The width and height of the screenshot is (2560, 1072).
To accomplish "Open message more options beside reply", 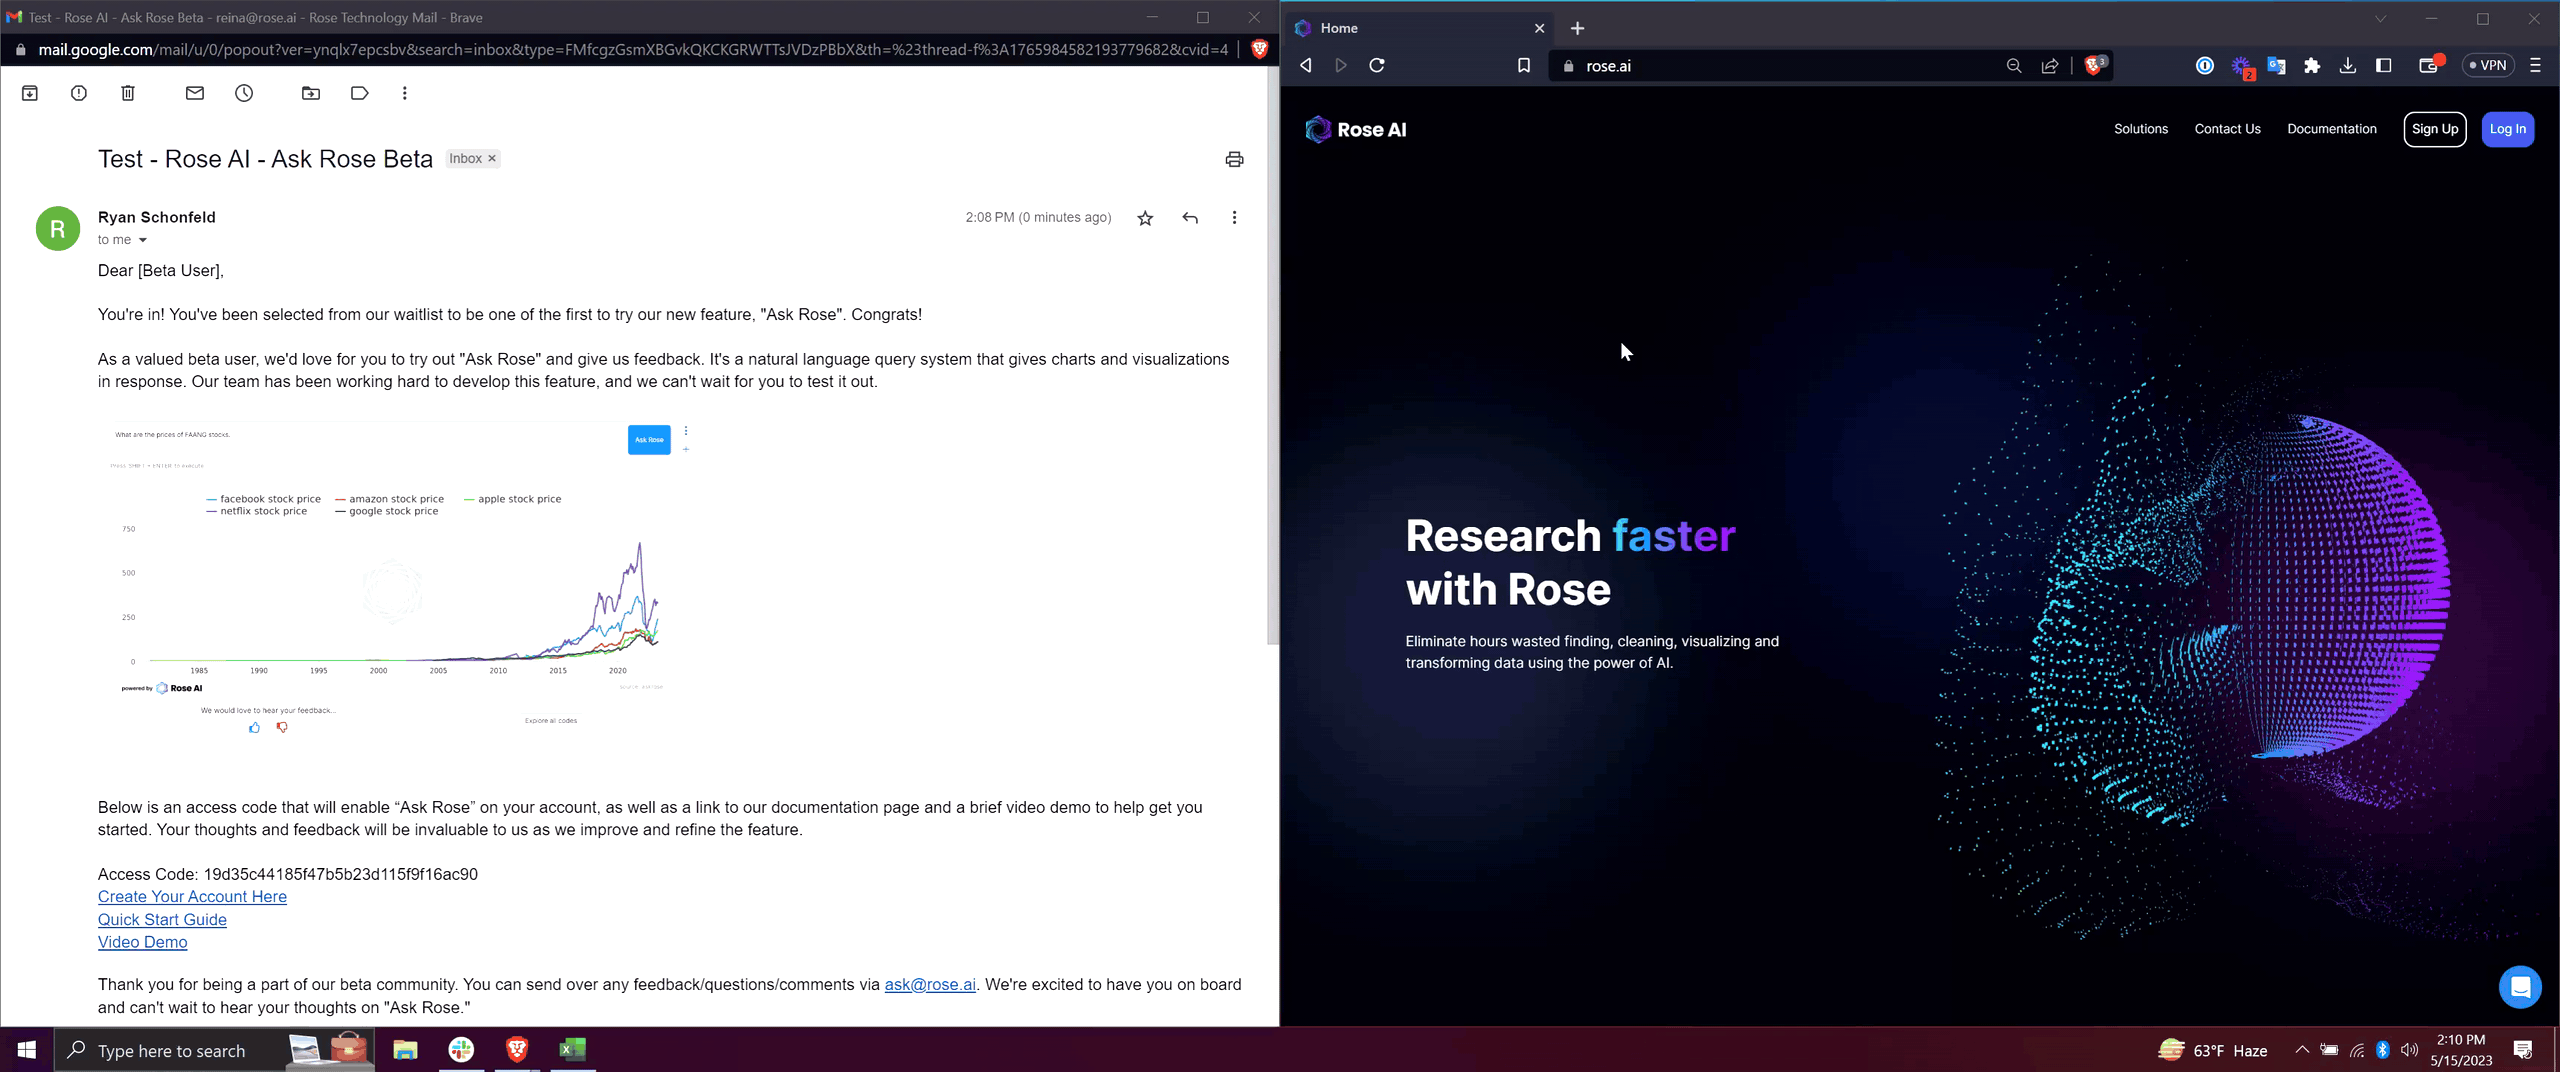I will (x=1234, y=218).
